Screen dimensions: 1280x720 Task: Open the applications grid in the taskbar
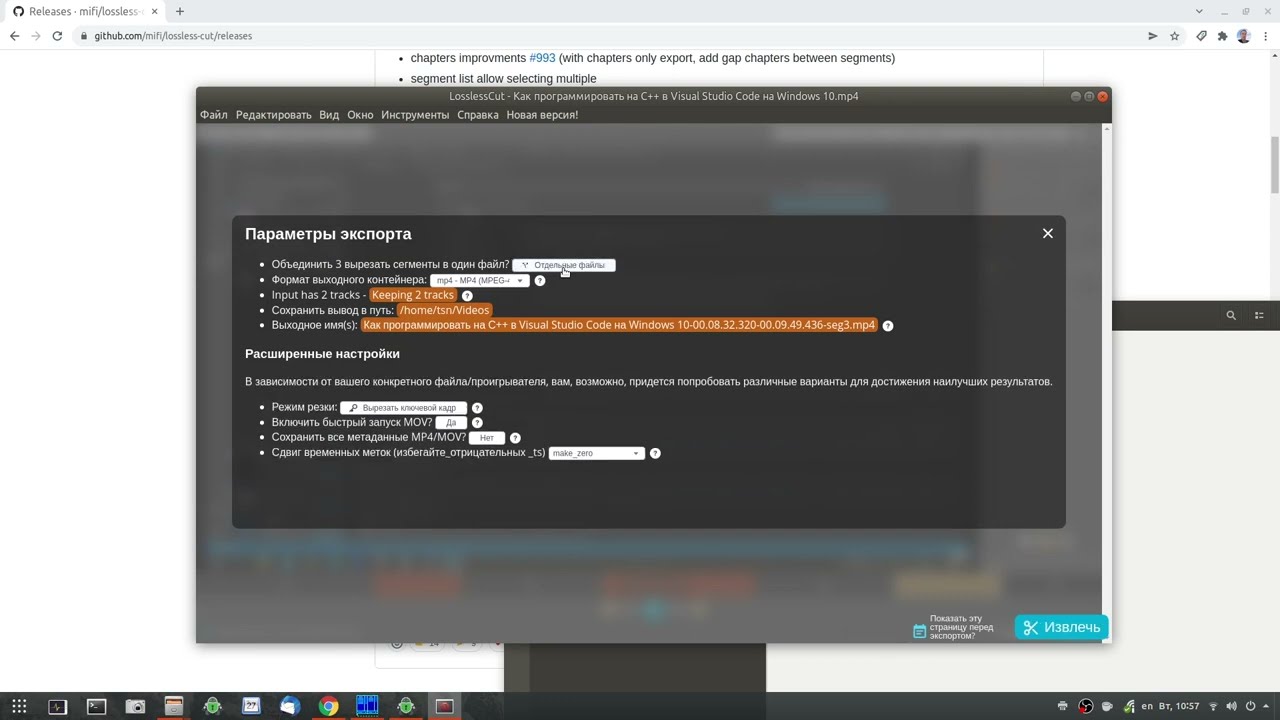pyautogui.click(x=19, y=706)
